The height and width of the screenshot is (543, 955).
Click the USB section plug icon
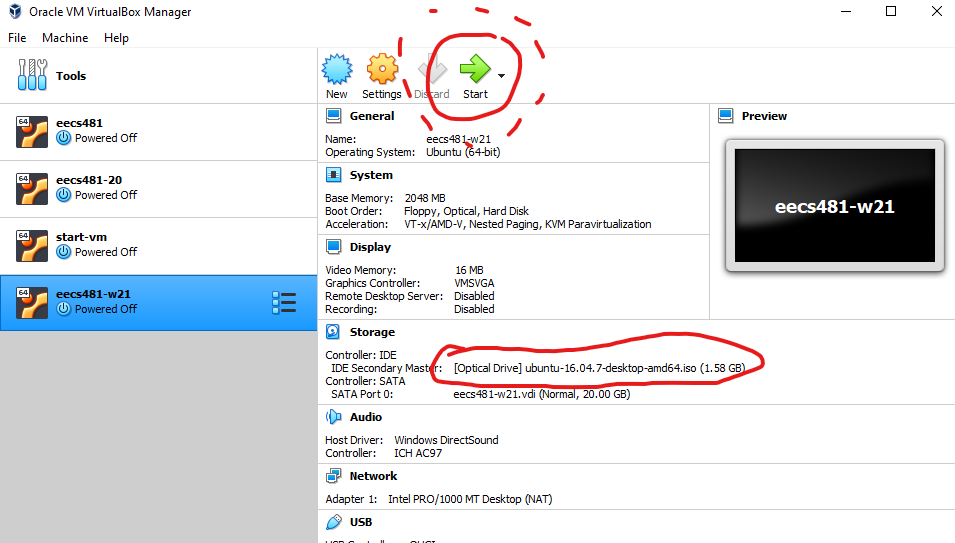[x=333, y=522]
